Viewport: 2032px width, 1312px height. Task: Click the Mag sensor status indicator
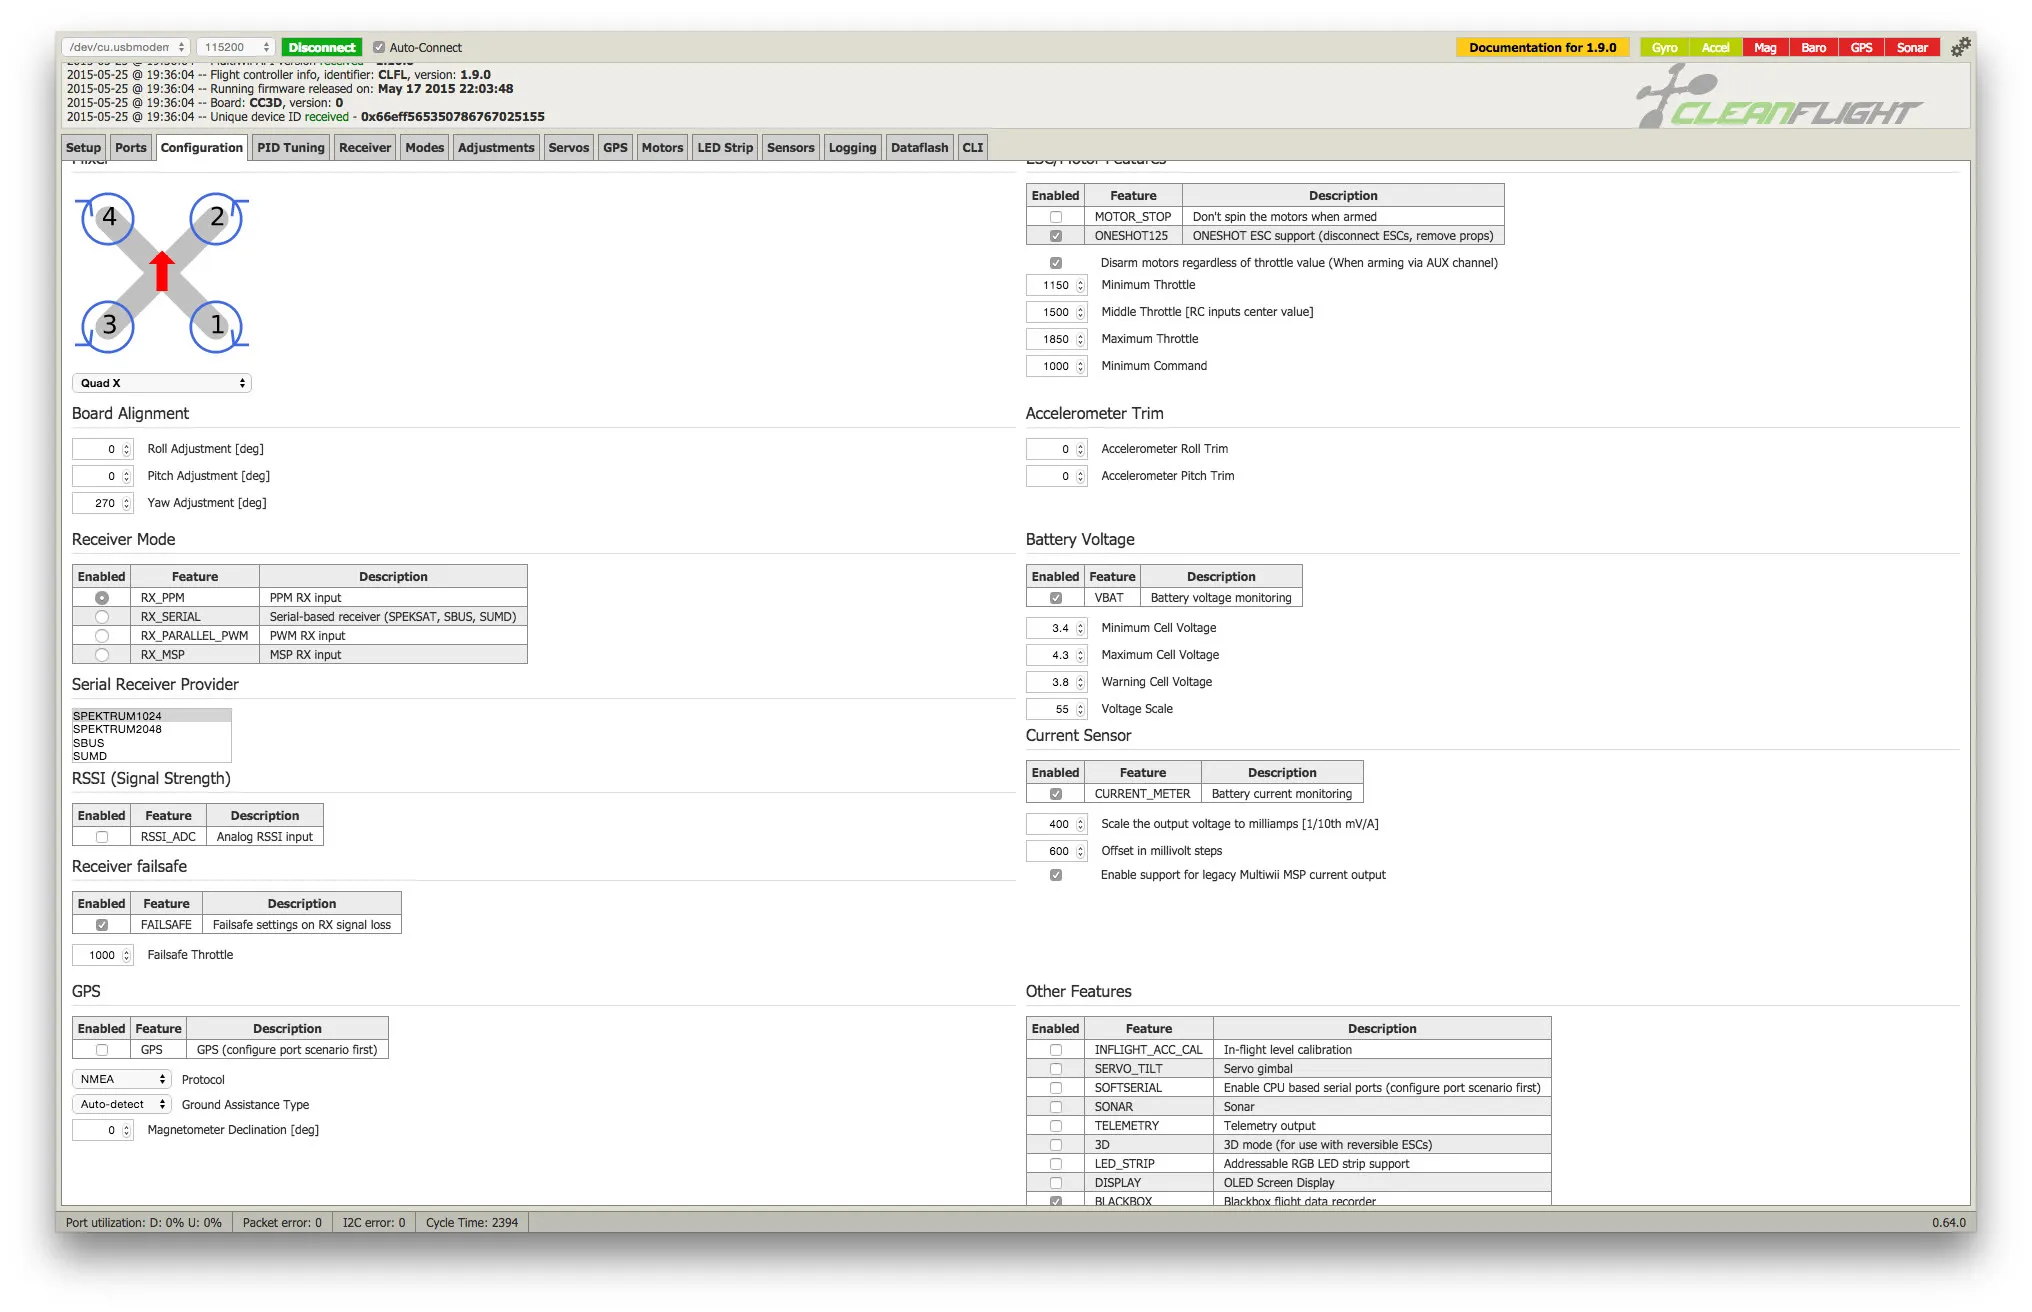[x=1765, y=47]
